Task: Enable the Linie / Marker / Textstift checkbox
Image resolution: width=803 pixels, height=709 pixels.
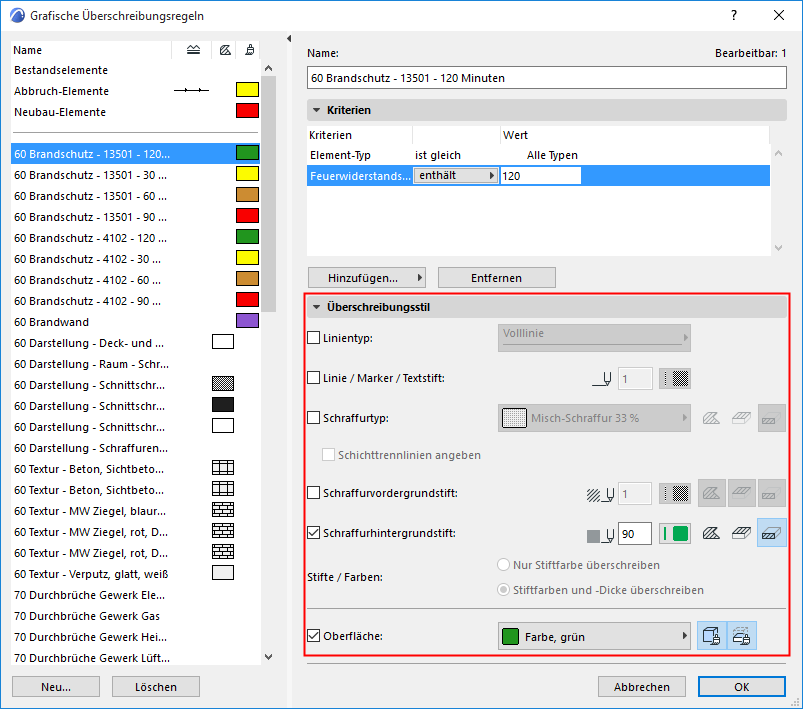Action: 313,378
